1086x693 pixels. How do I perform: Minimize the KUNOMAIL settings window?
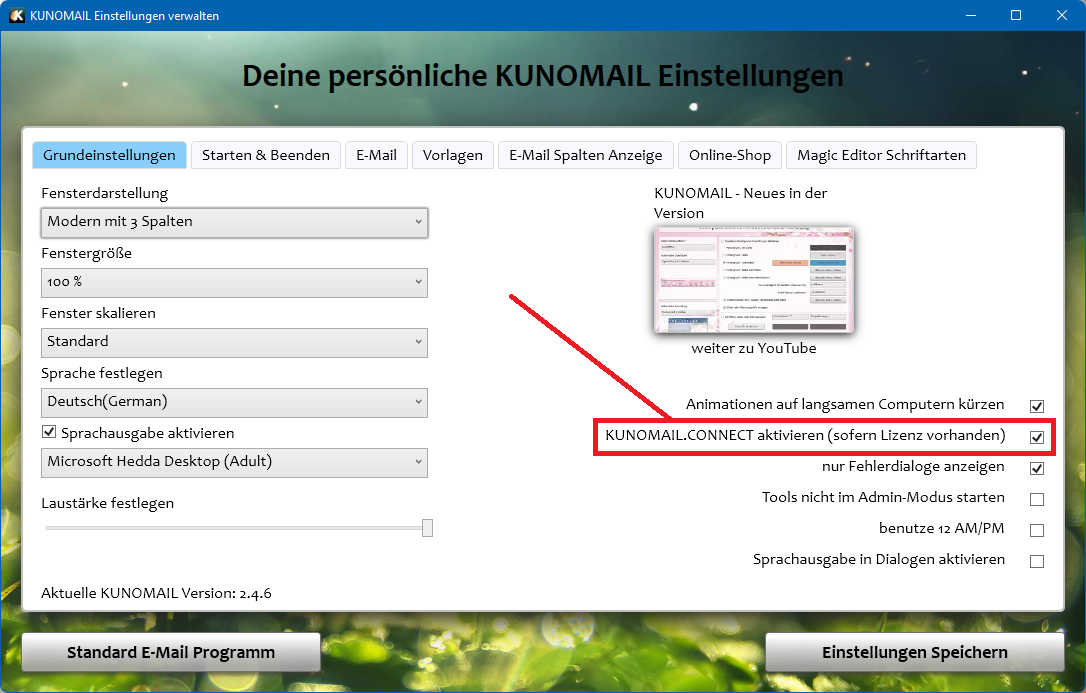pos(971,15)
